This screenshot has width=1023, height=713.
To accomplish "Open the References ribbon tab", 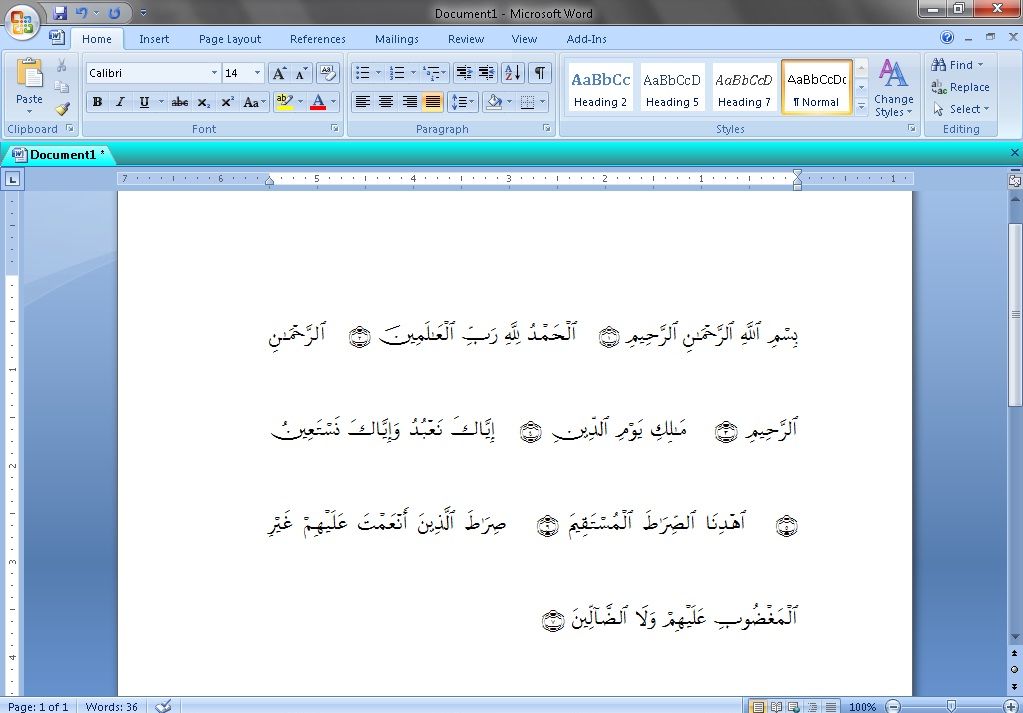I will coord(317,39).
